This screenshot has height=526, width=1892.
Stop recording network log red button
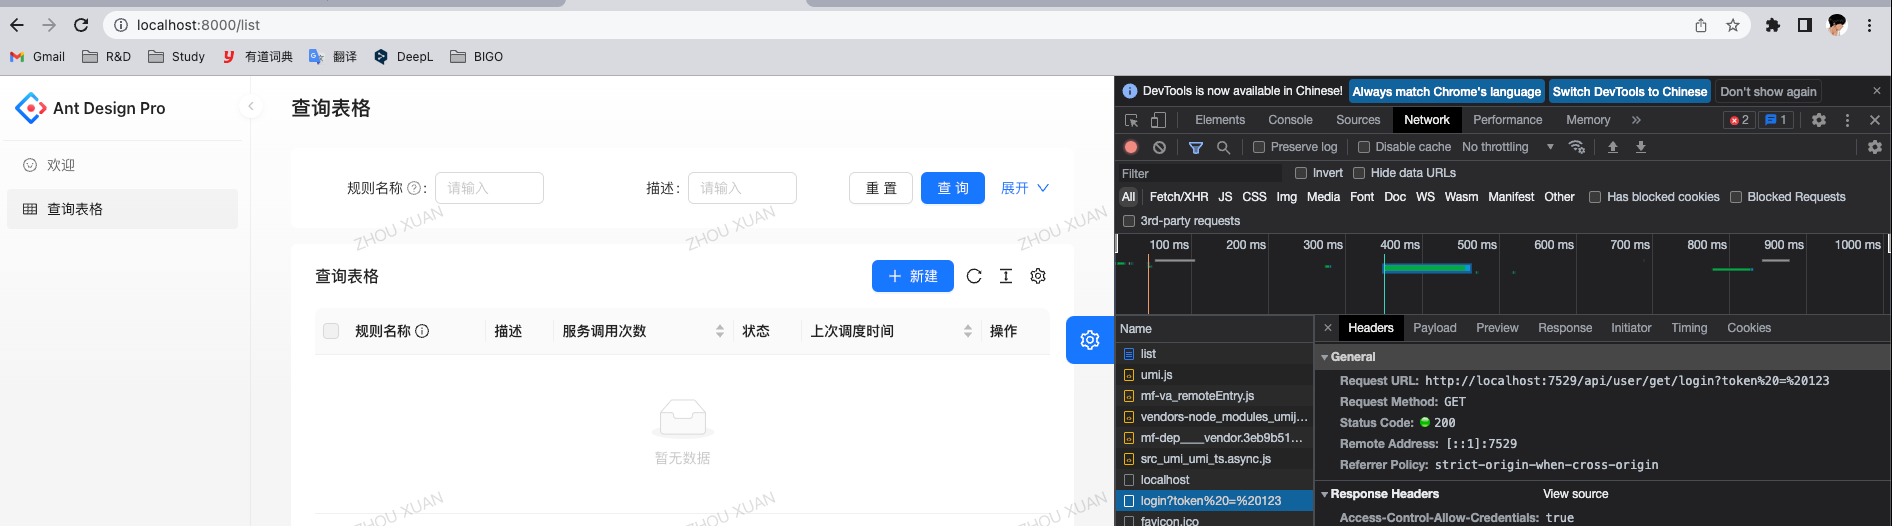point(1131,147)
